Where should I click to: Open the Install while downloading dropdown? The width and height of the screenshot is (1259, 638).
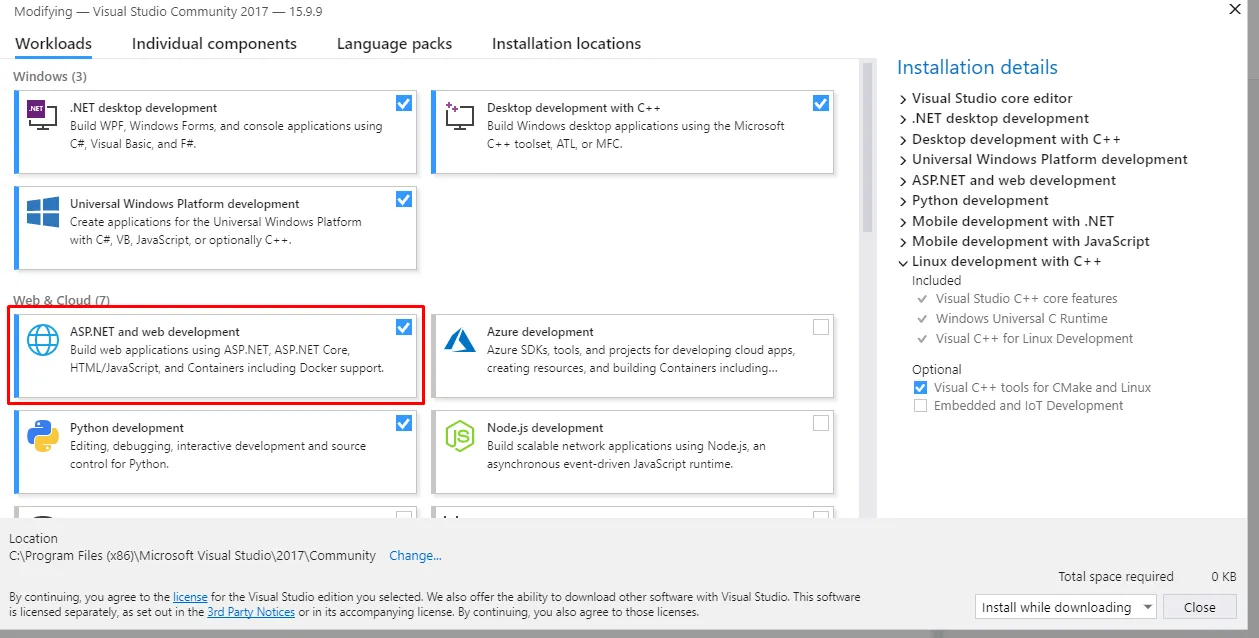coord(1065,607)
